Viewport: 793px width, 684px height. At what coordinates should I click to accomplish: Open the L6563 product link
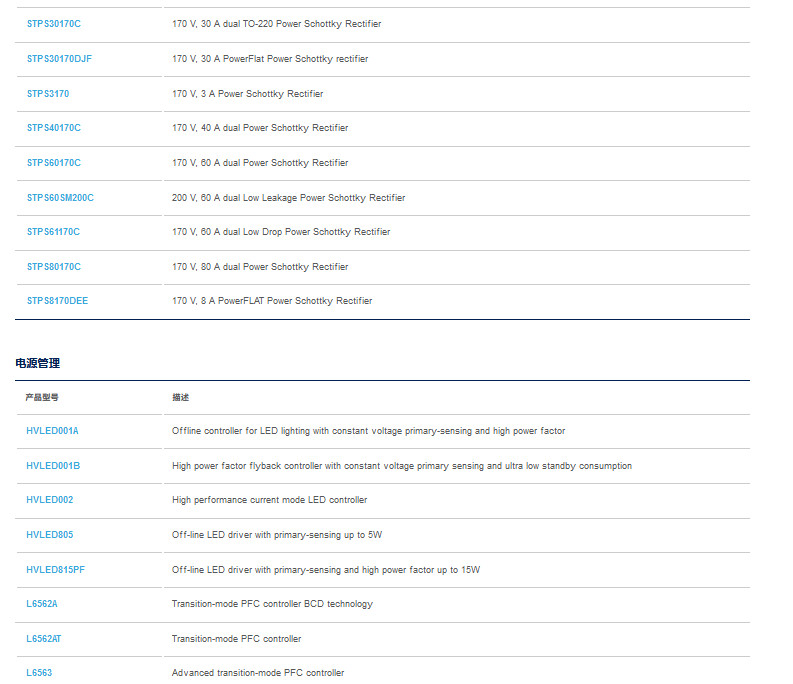pyautogui.click(x=39, y=672)
